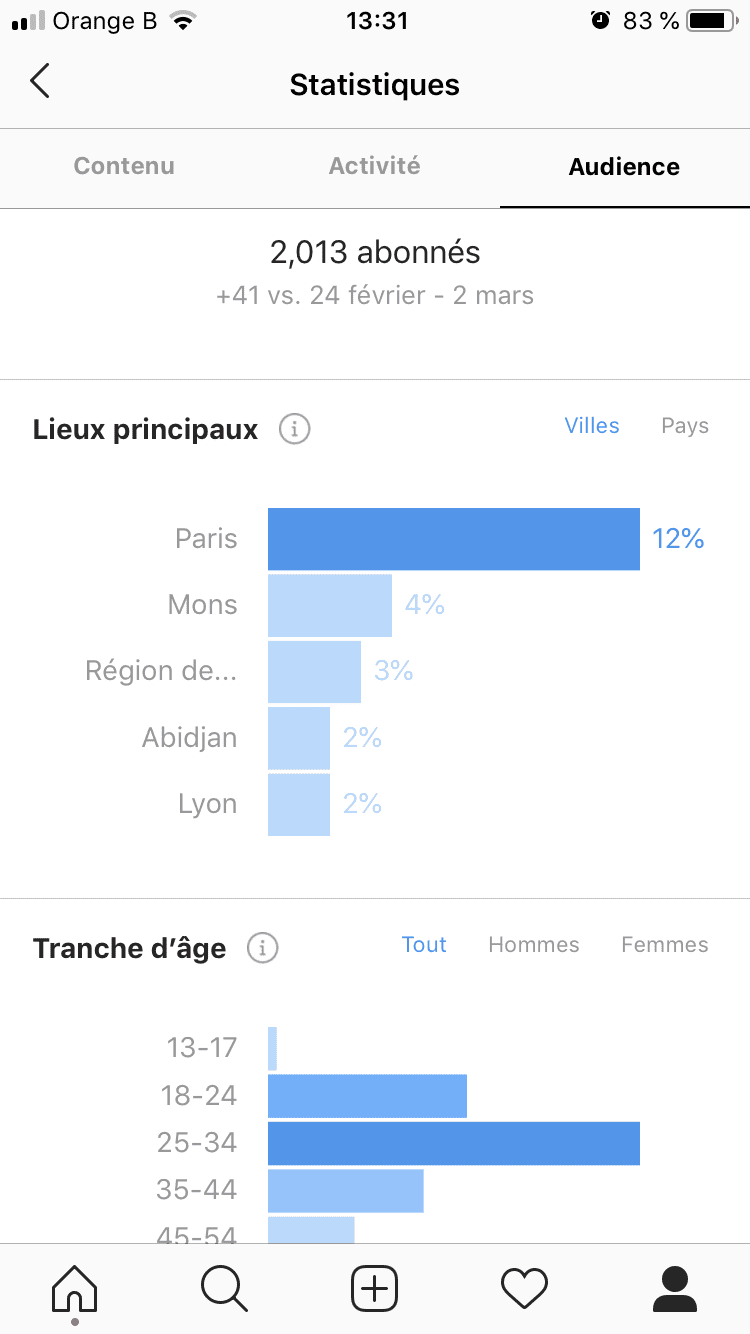
Task: Filter age range by Femmes
Action: click(665, 945)
